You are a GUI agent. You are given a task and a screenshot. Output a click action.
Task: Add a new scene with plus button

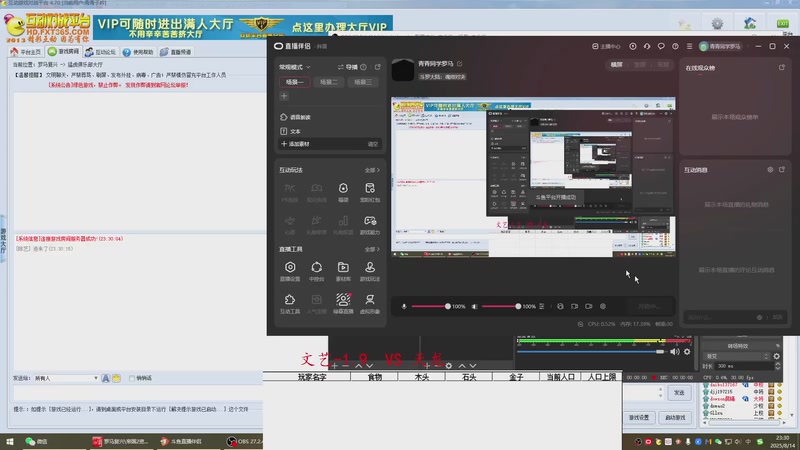[284, 96]
